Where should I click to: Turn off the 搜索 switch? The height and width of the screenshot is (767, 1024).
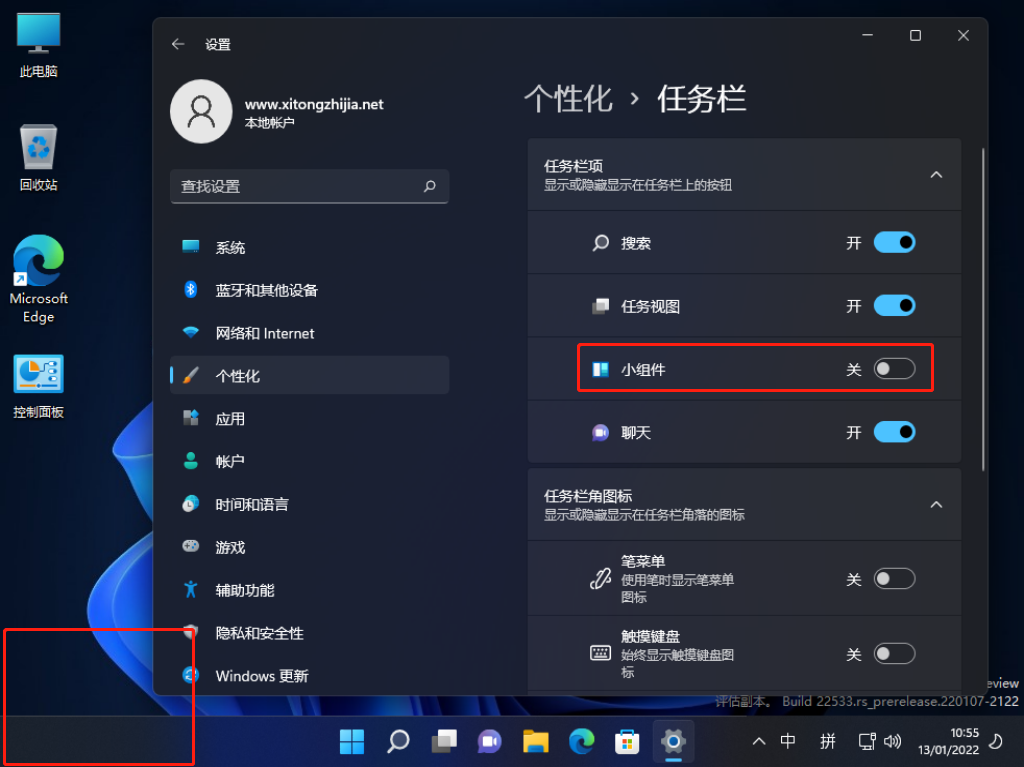coord(895,242)
